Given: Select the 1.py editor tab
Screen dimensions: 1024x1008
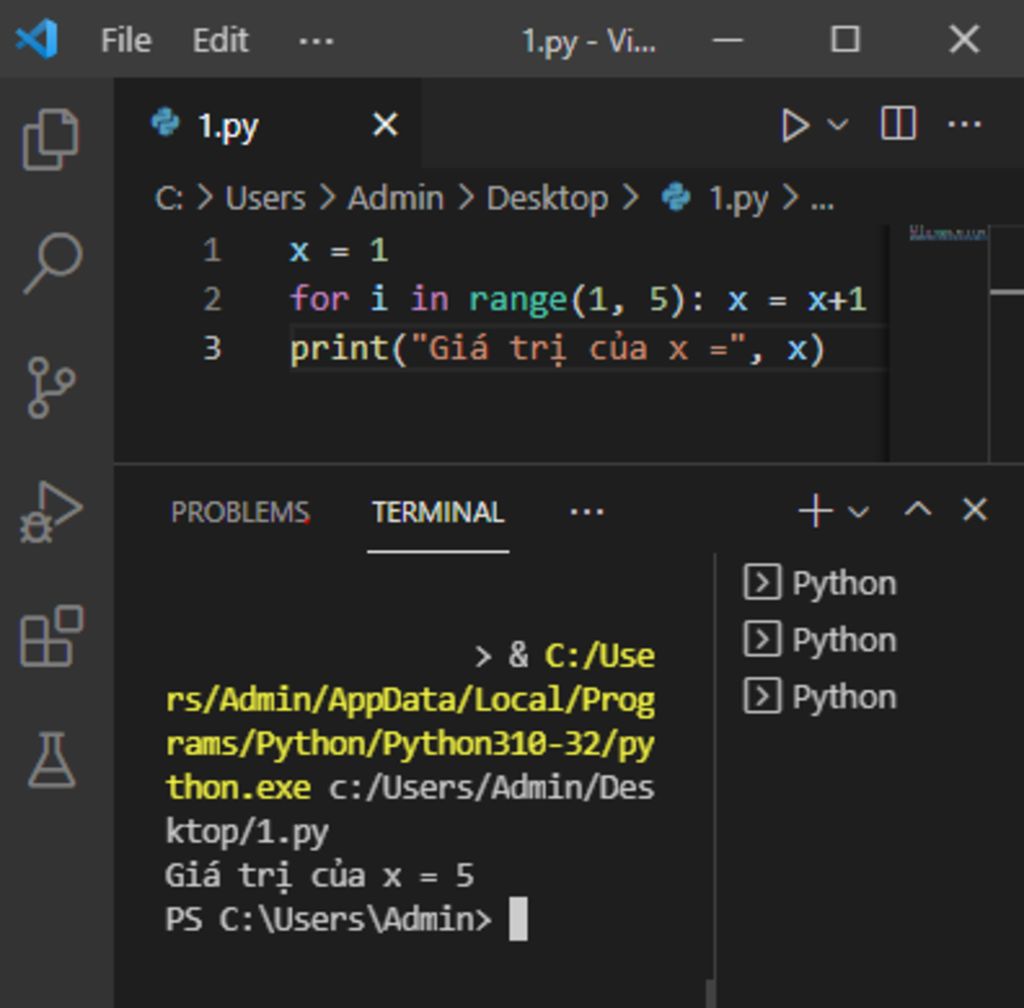Looking at the screenshot, I should click(268, 124).
